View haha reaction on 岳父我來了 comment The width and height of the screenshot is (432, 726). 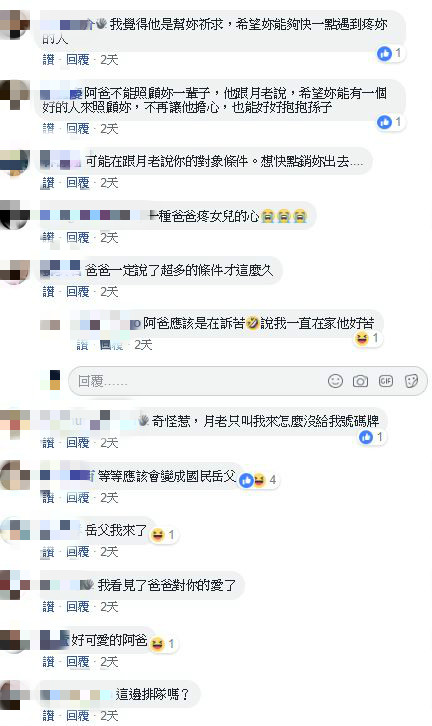click(x=163, y=535)
